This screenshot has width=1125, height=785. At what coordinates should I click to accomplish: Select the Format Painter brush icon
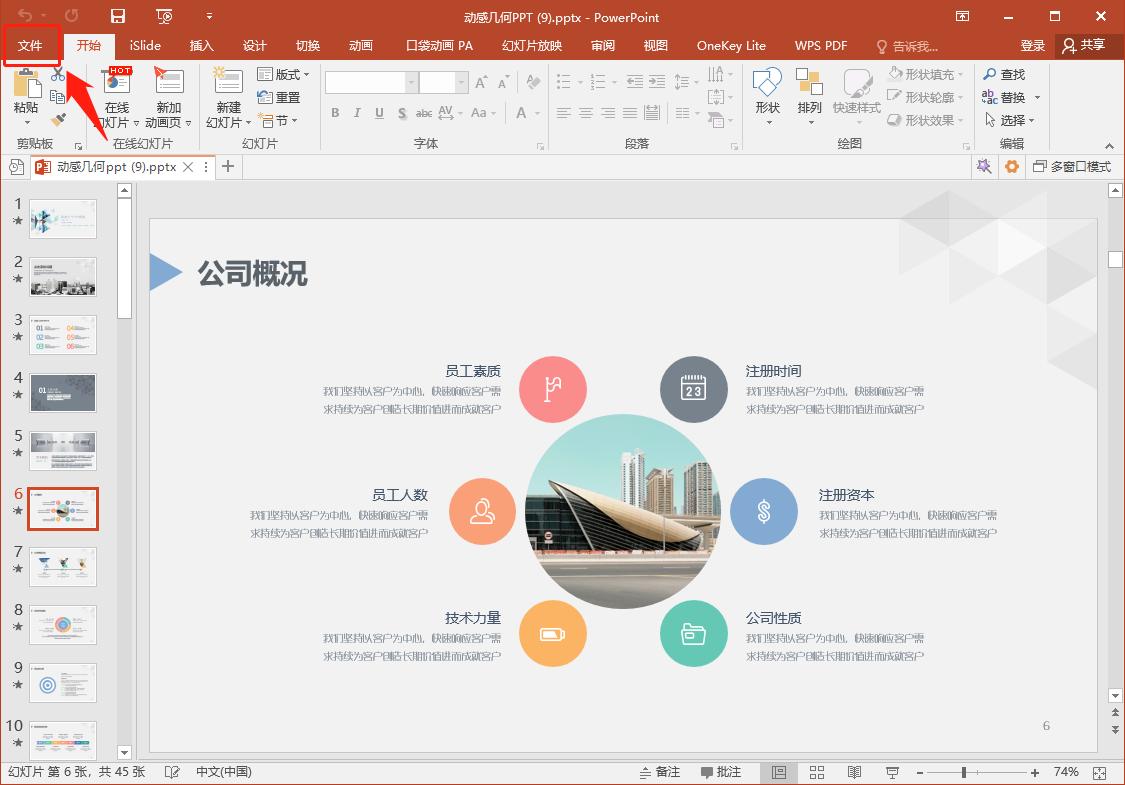58,120
